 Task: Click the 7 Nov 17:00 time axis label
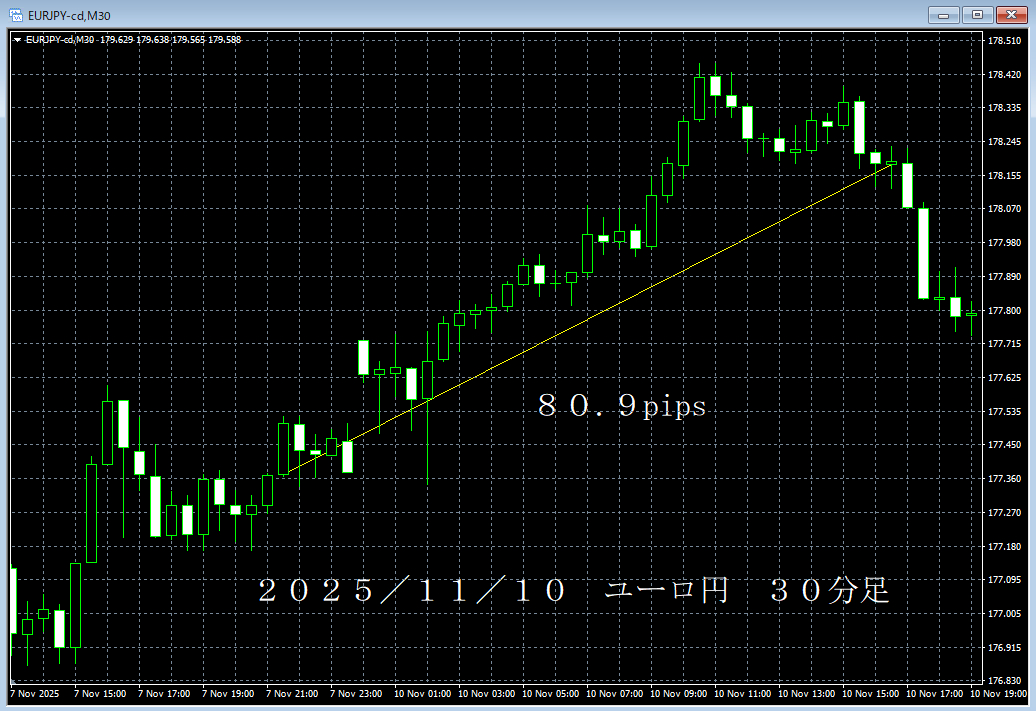[164, 694]
